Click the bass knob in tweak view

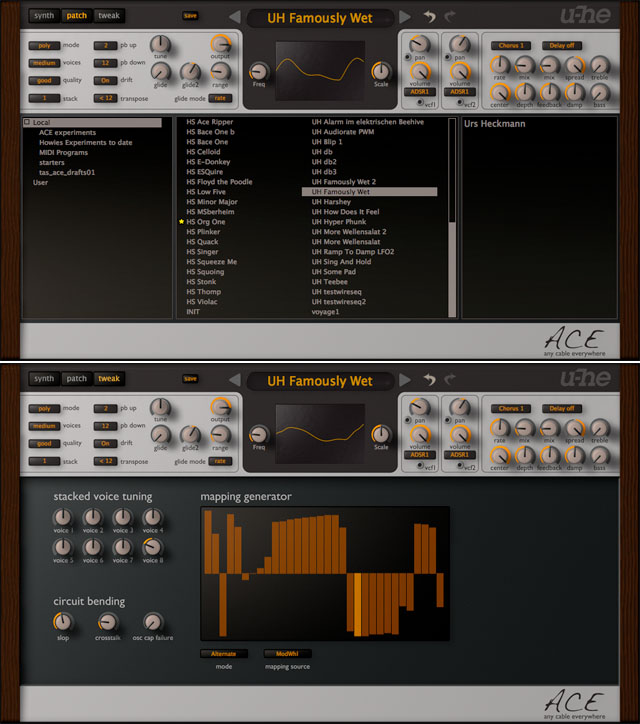pyautogui.click(x=599, y=456)
